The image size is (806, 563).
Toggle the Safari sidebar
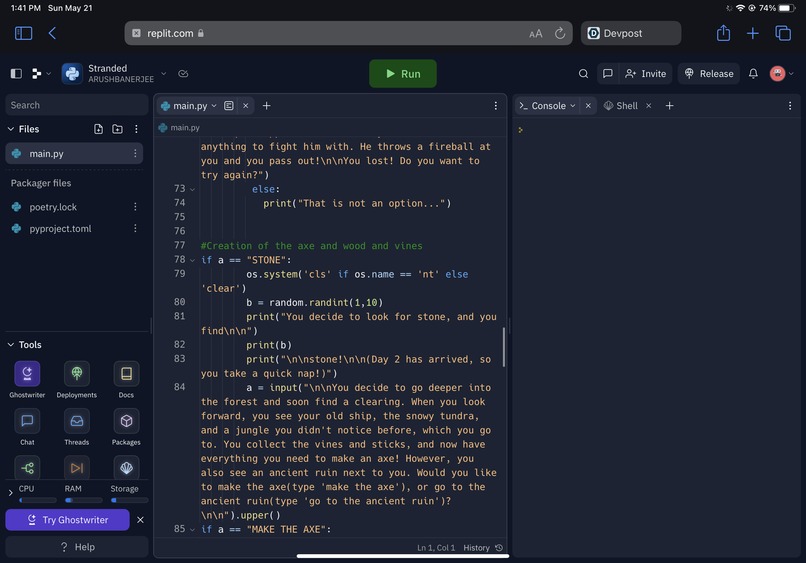tap(23, 33)
